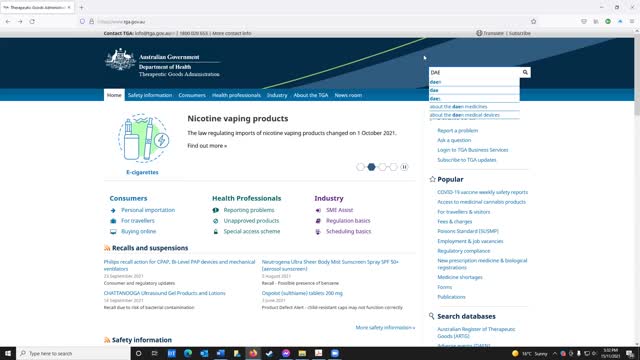
Task: Open the Philips recall action for CPAP link
Action: (x=179, y=265)
